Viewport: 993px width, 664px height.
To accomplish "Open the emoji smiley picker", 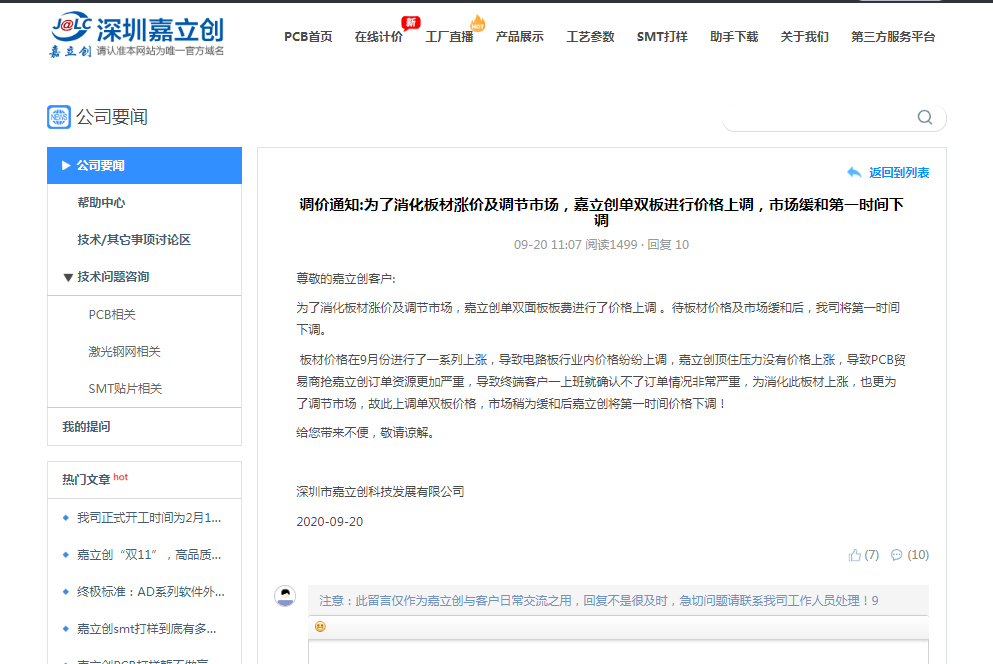I will point(320,627).
